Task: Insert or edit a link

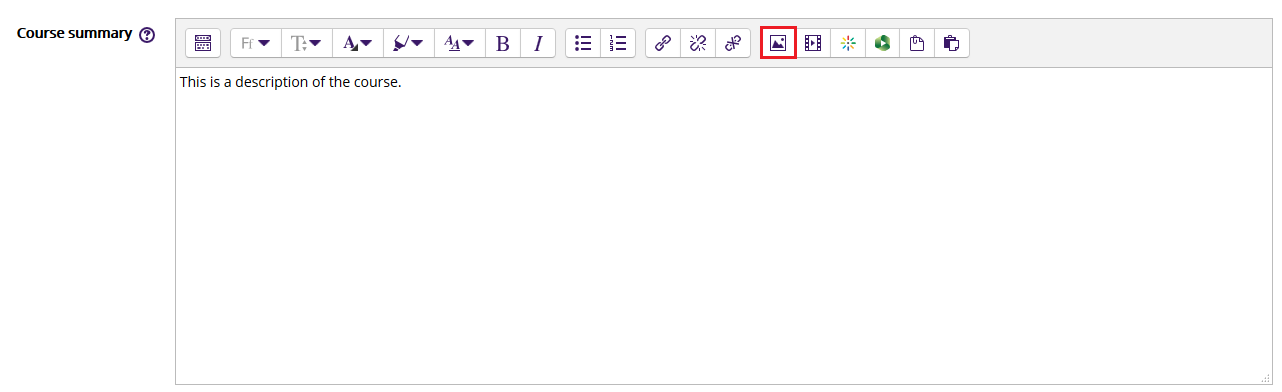Action: 663,43
